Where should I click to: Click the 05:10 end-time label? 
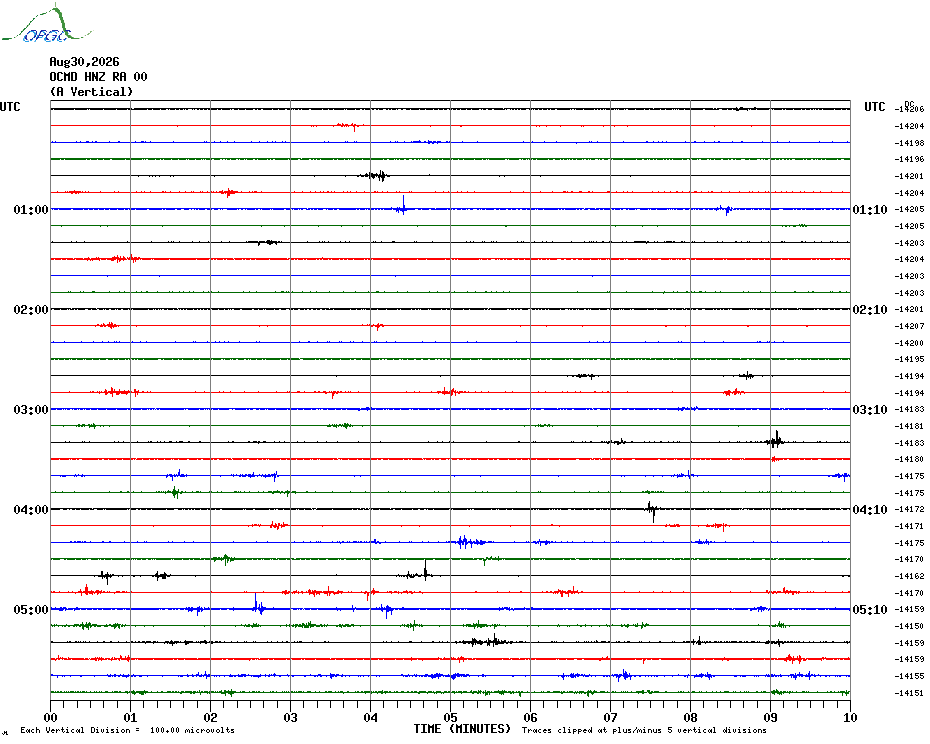870,610
